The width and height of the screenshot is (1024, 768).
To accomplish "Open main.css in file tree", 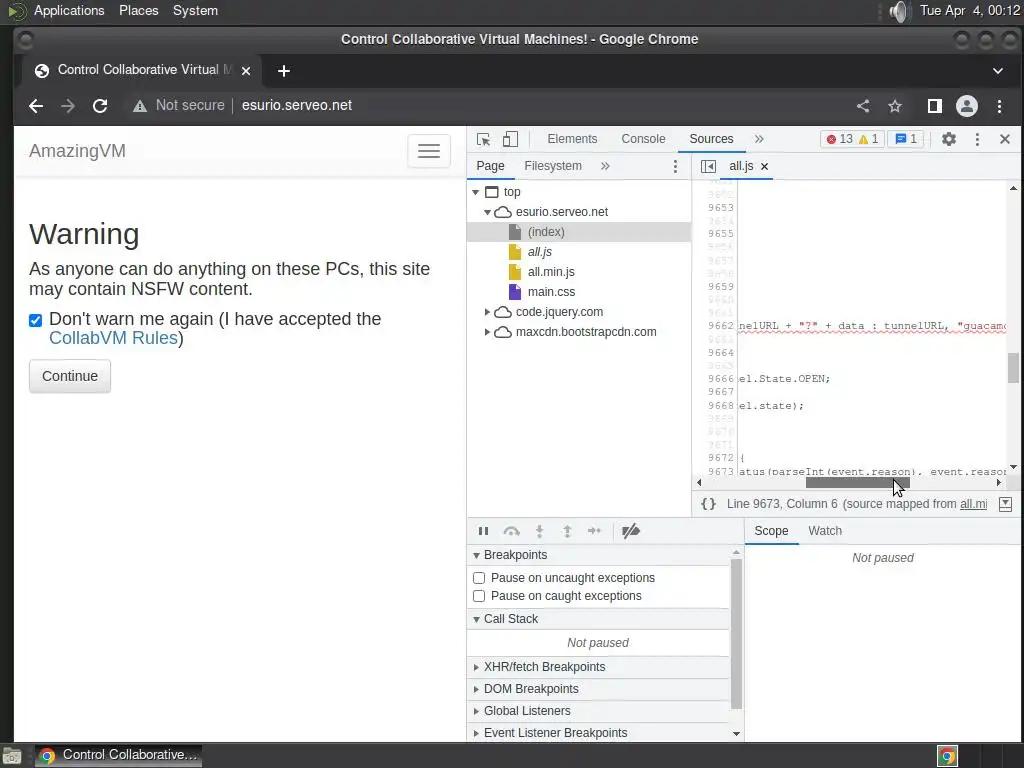I will (551, 293).
